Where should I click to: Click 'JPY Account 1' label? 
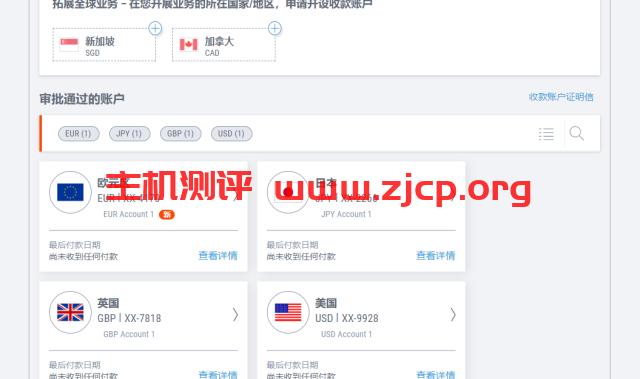tap(346, 214)
